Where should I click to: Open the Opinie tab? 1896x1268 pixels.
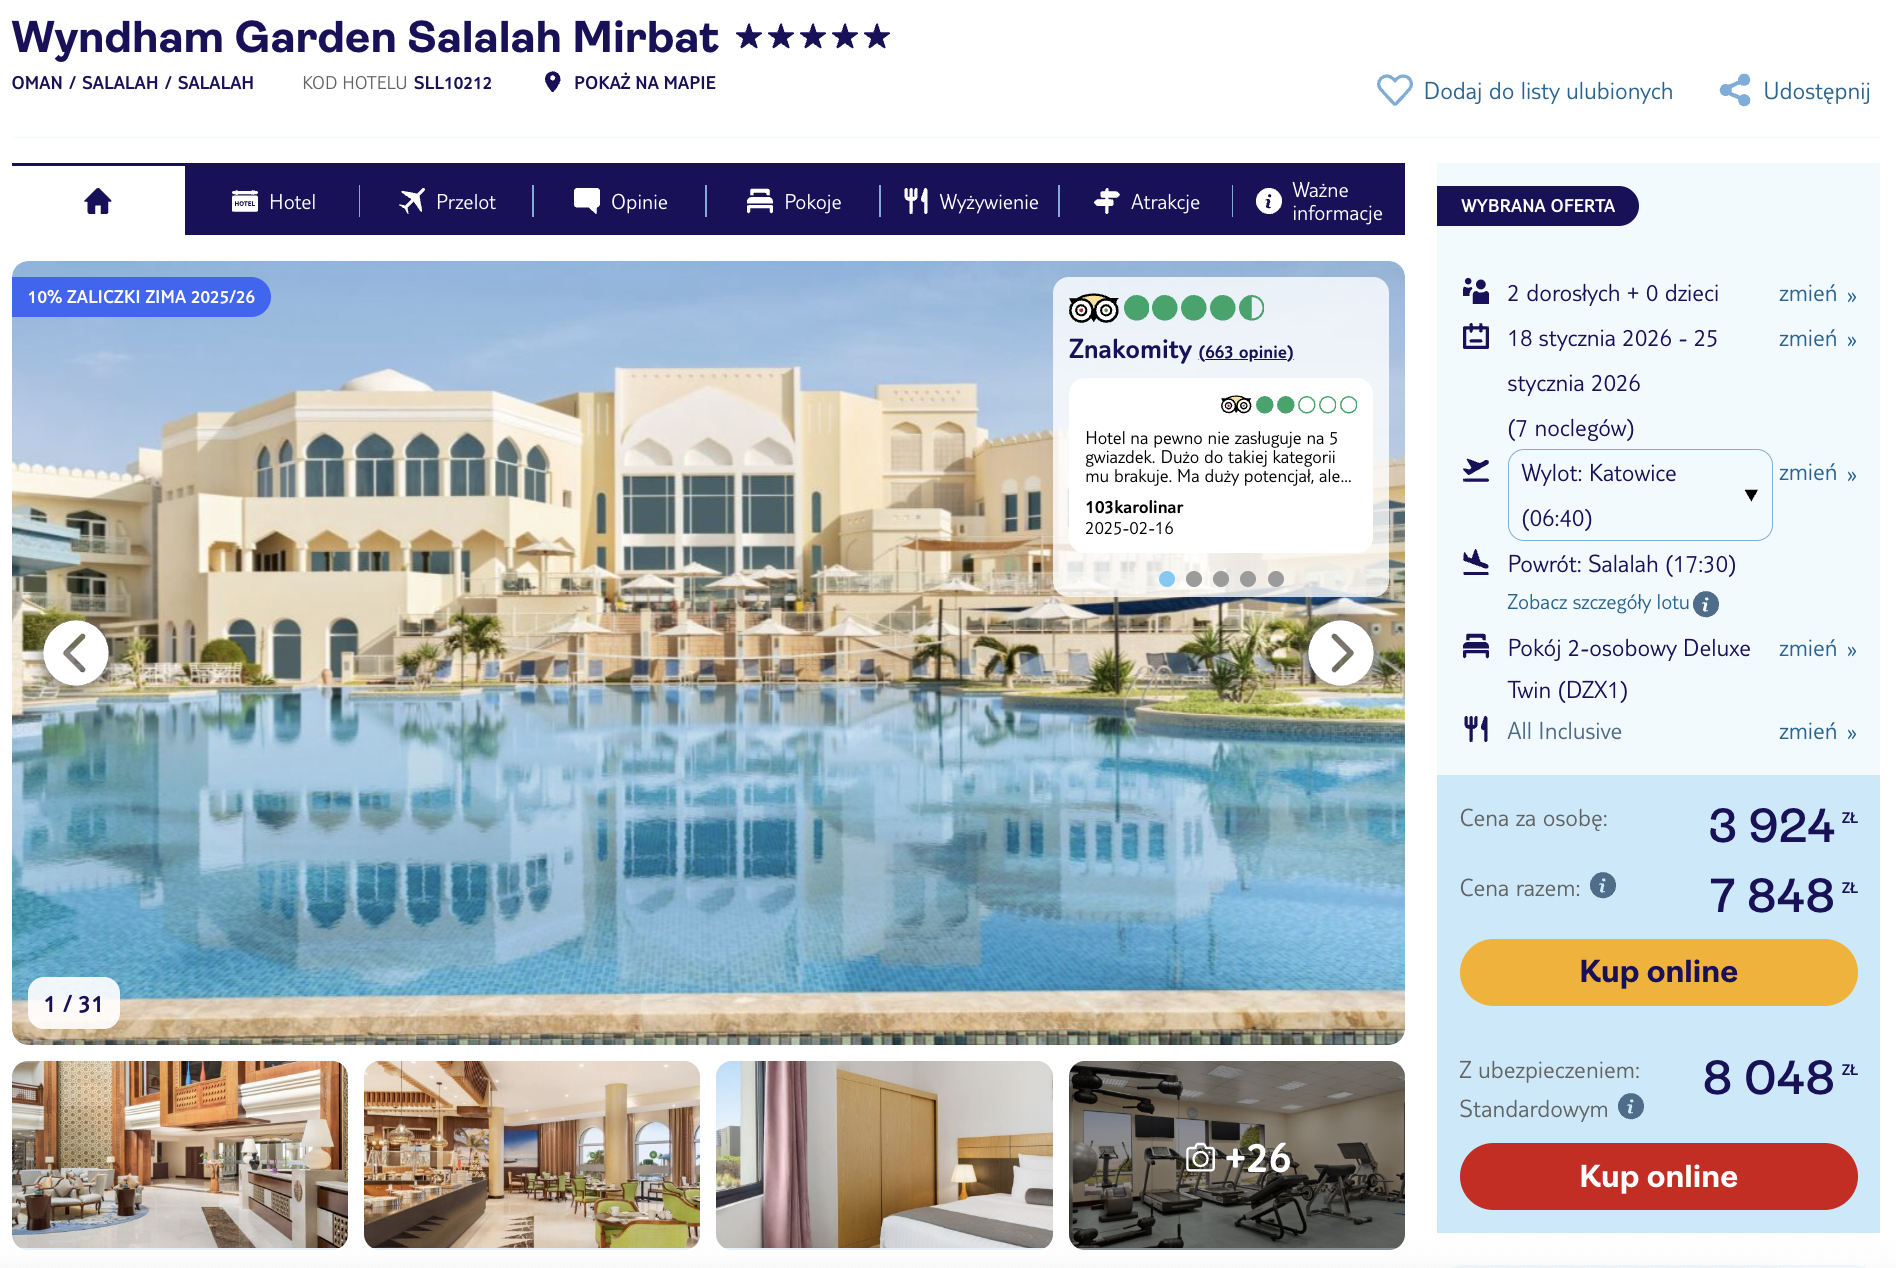click(x=620, y=201)
